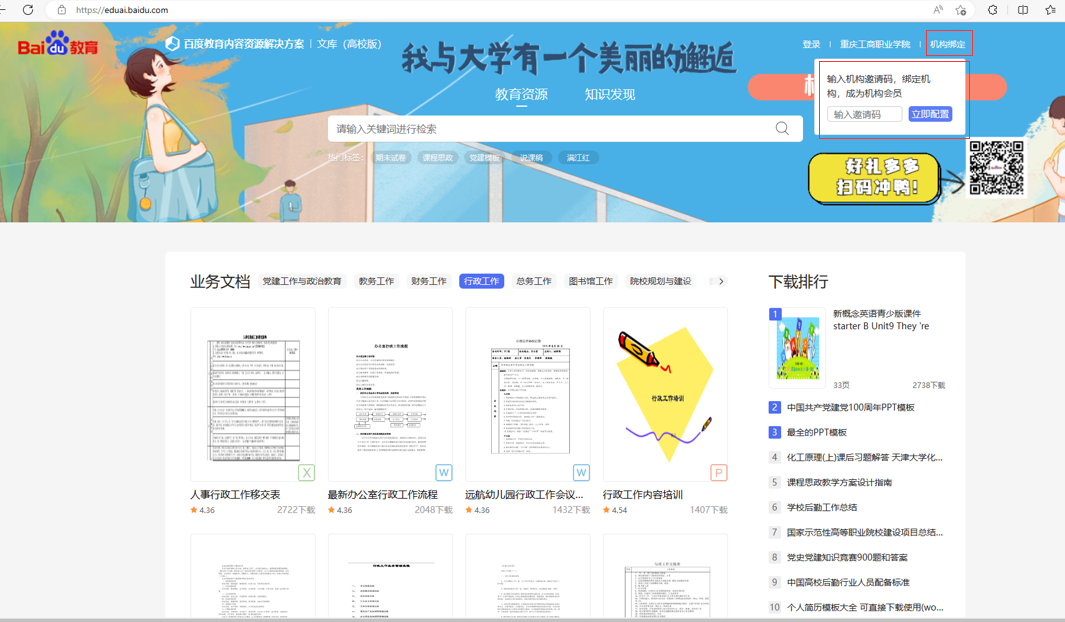Click the 立即配置 button

(x=930, y=115)
